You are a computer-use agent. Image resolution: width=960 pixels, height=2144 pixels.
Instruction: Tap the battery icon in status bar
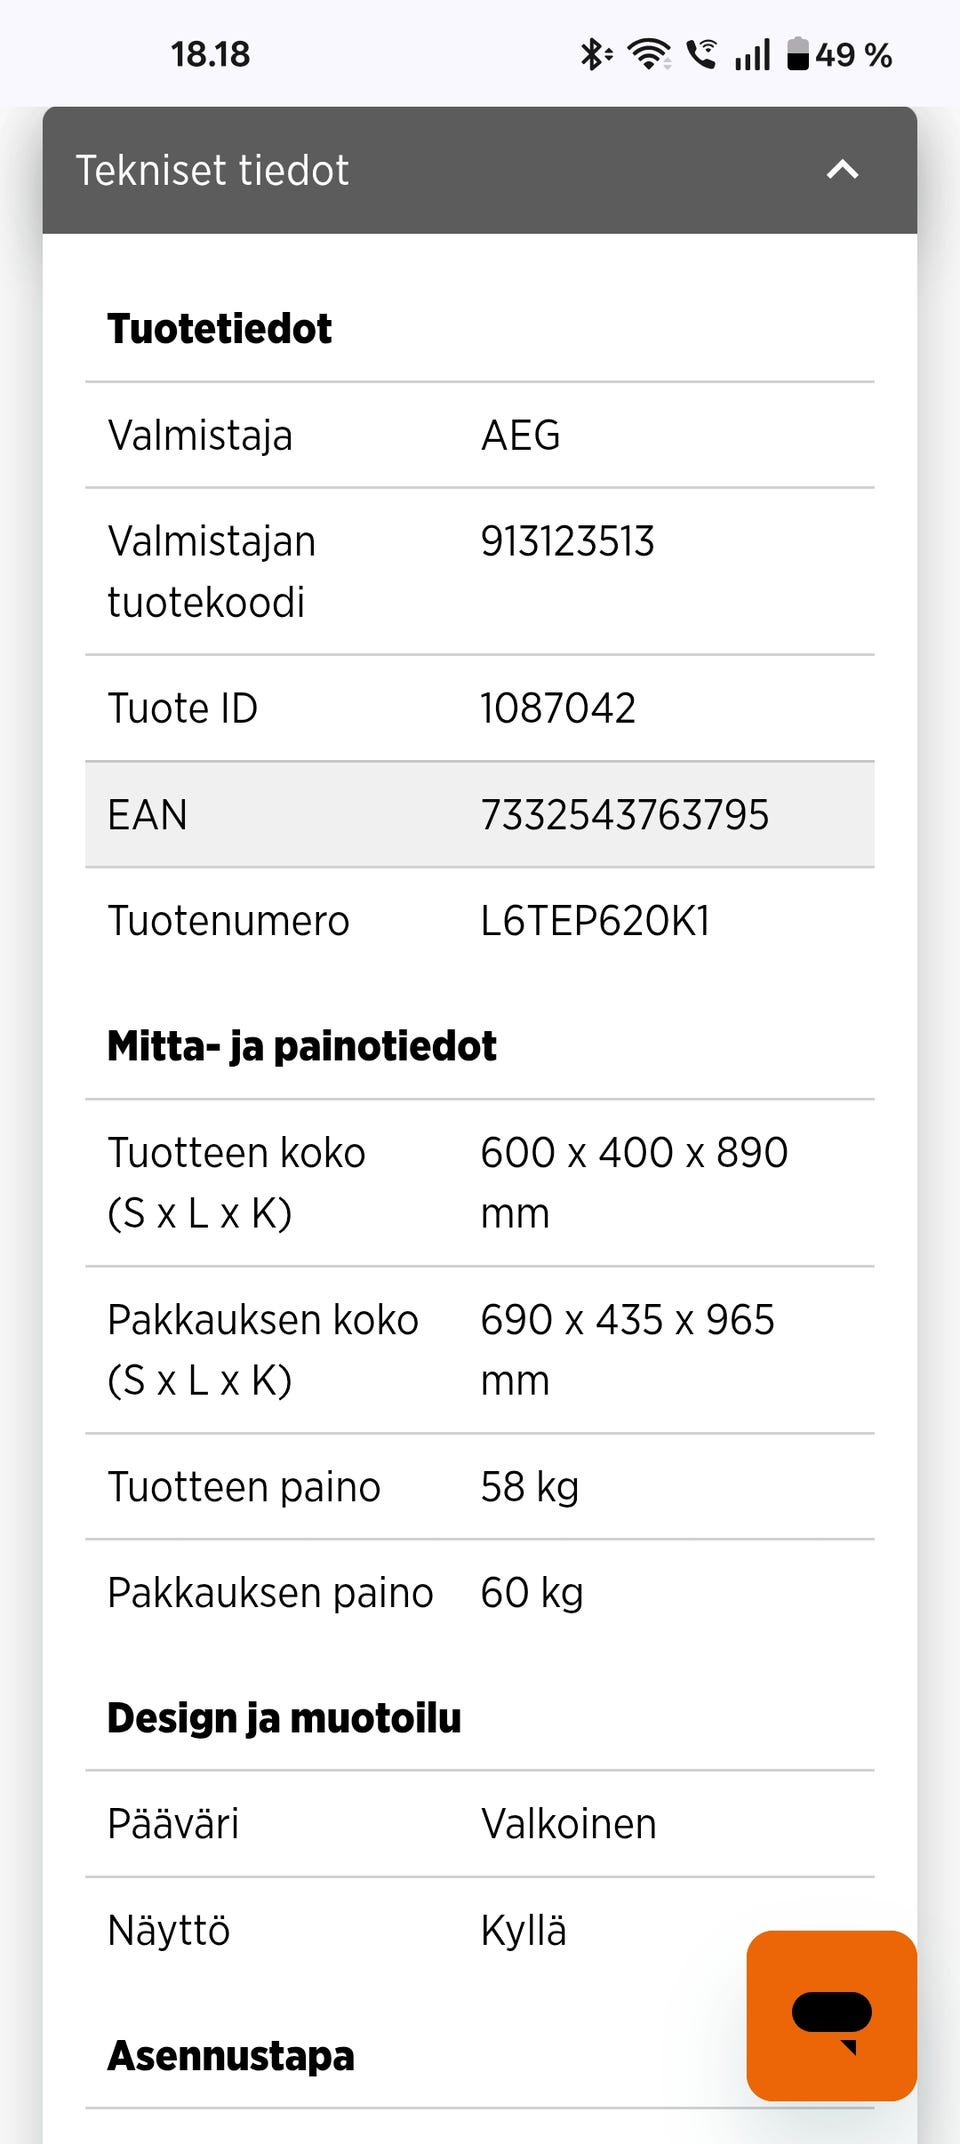pos(797,54)
